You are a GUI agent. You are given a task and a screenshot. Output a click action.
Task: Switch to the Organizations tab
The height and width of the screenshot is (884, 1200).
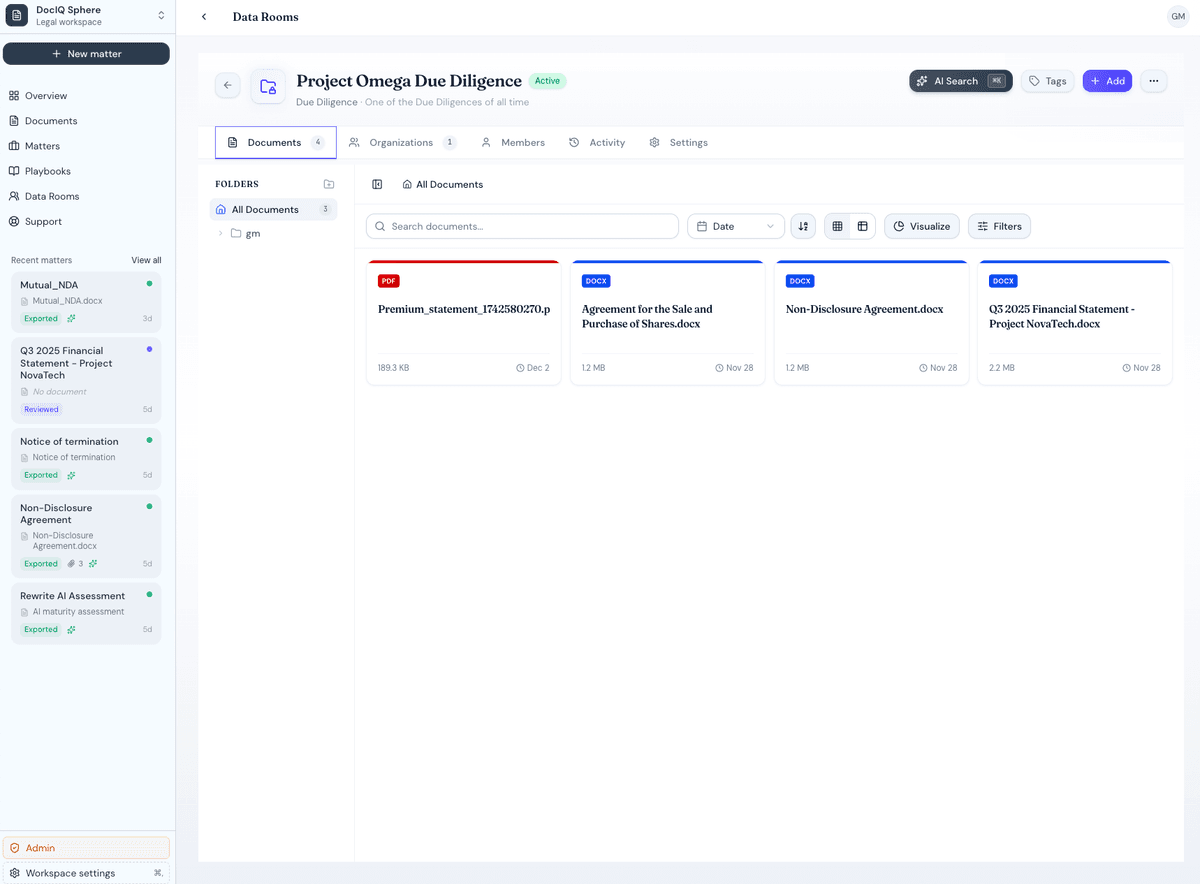point(402,143)
